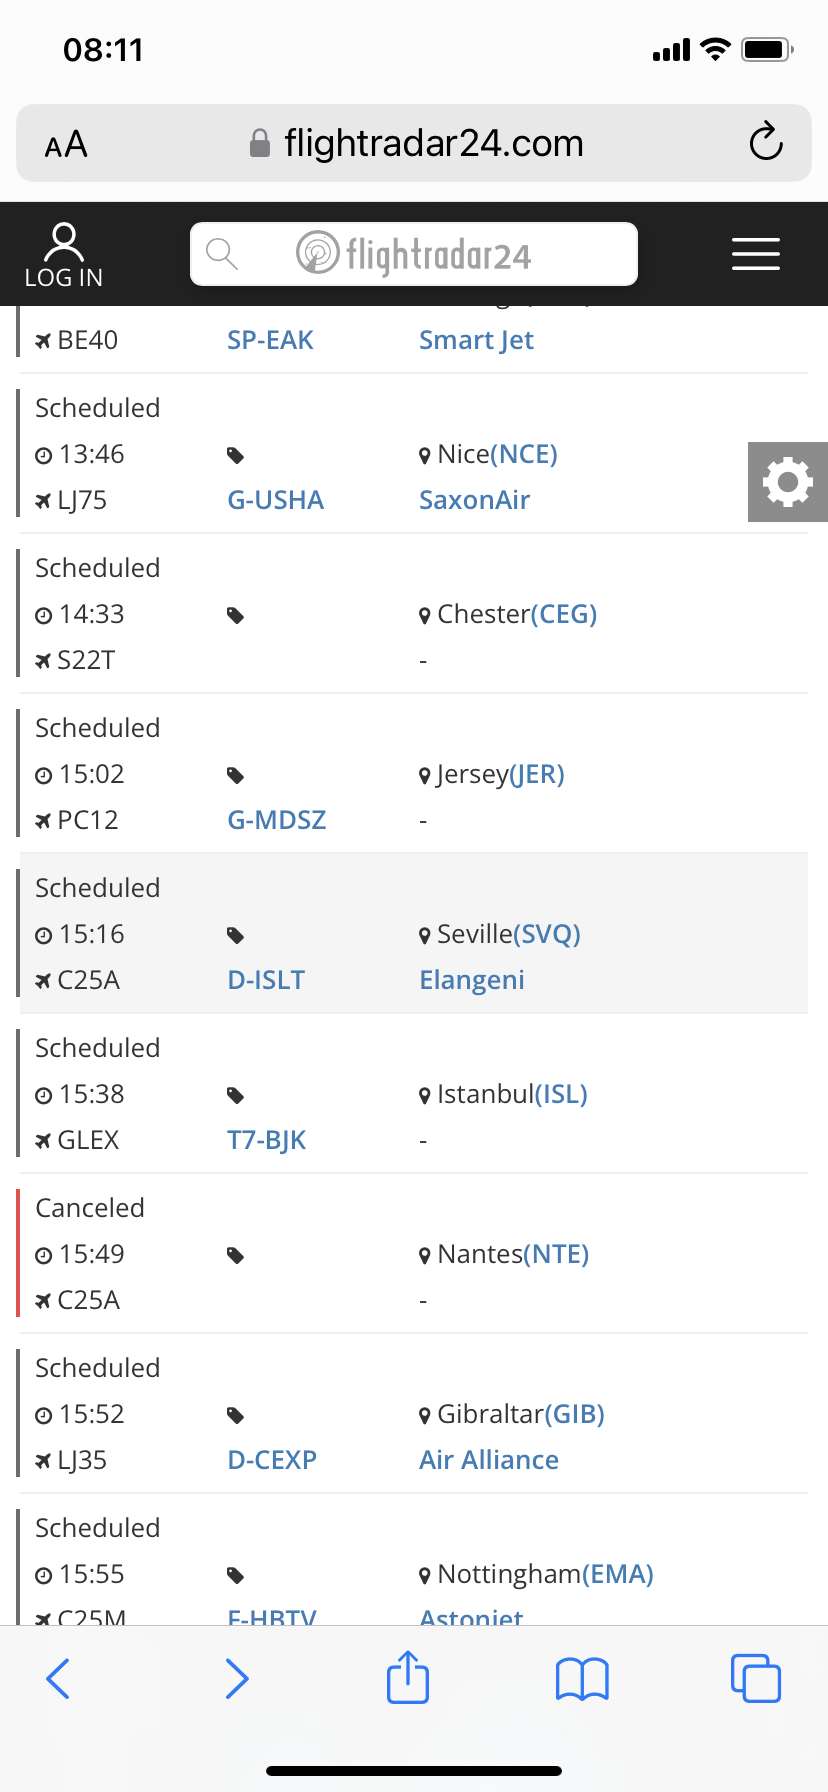Click the flightradar24 search field
The width and height of the screenshot is (828, 1792).
(414, 254)
